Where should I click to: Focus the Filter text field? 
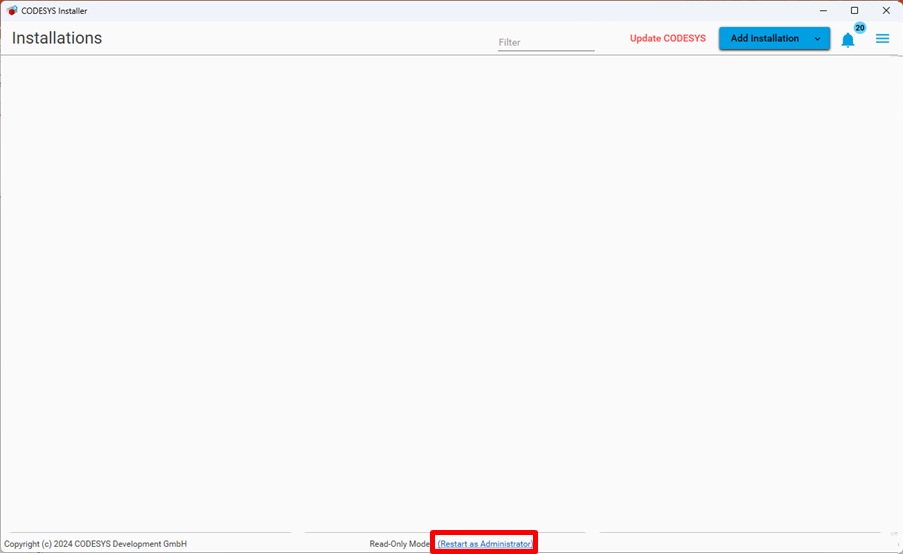click(x=546, y=42)
